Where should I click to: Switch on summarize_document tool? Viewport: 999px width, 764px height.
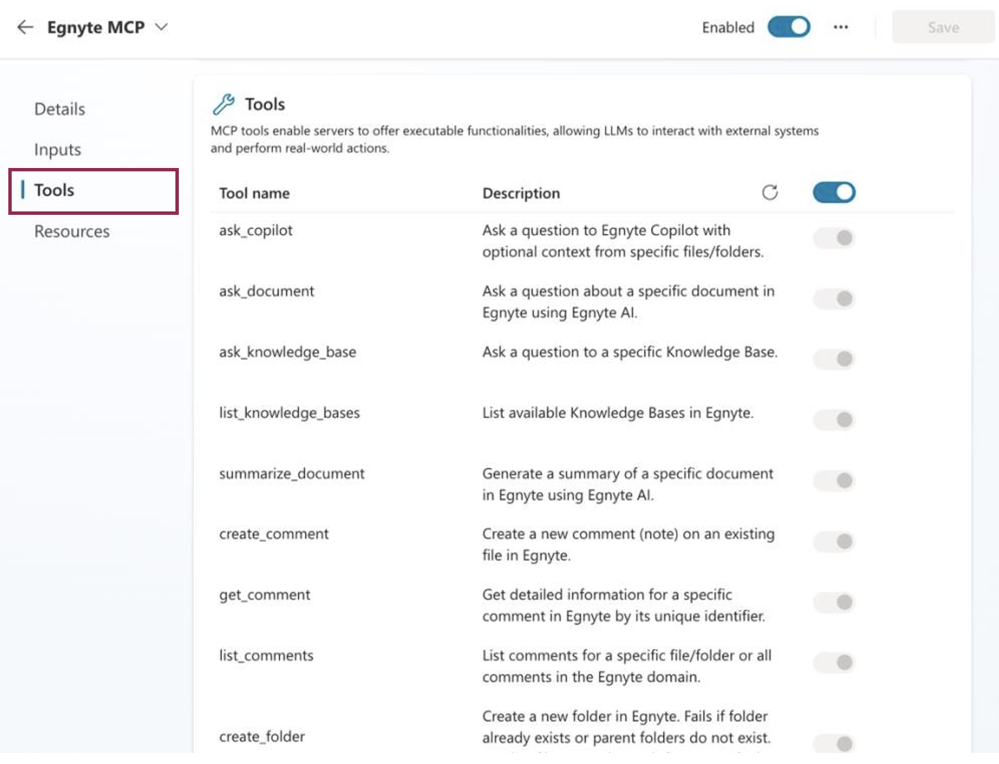[x=833, y=481]
